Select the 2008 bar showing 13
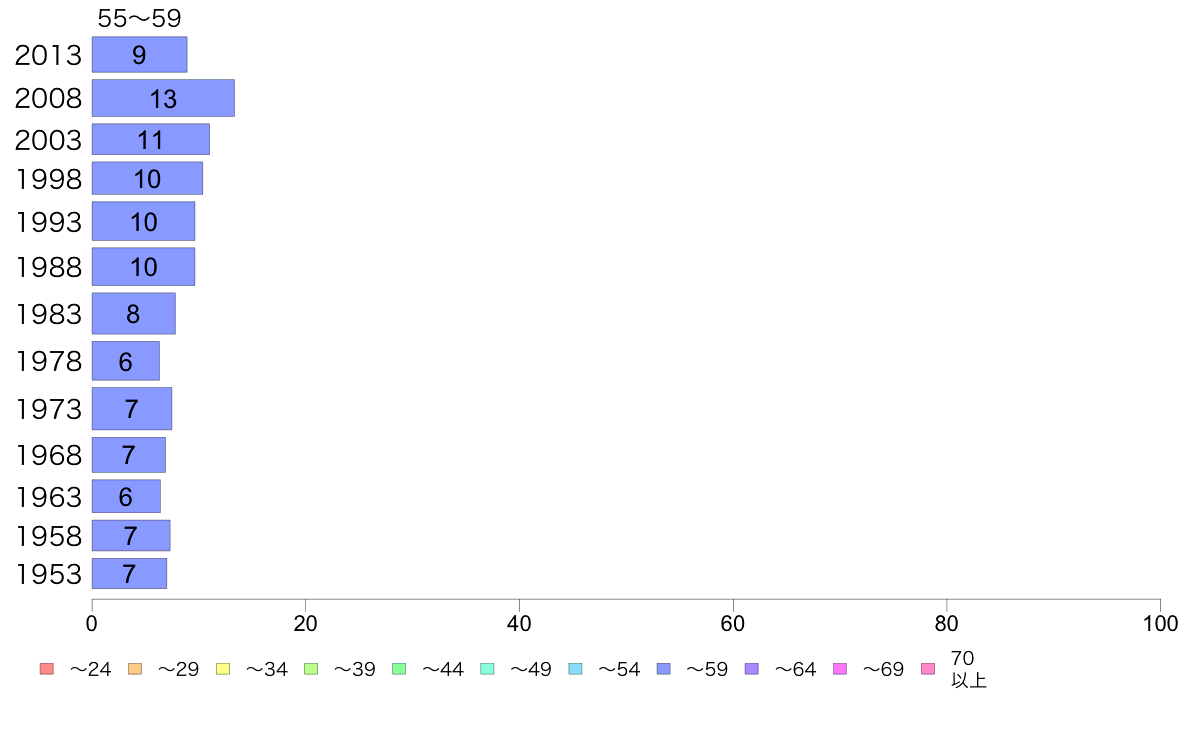Image resolution: width=1188 pixels, height=736 pixels. click(163, 98)
